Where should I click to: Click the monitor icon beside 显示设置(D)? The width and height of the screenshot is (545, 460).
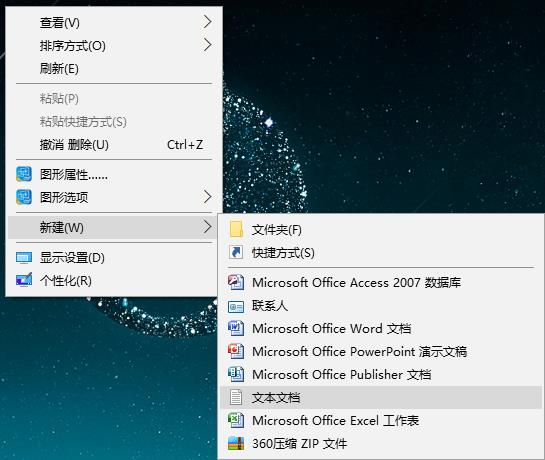24,258
